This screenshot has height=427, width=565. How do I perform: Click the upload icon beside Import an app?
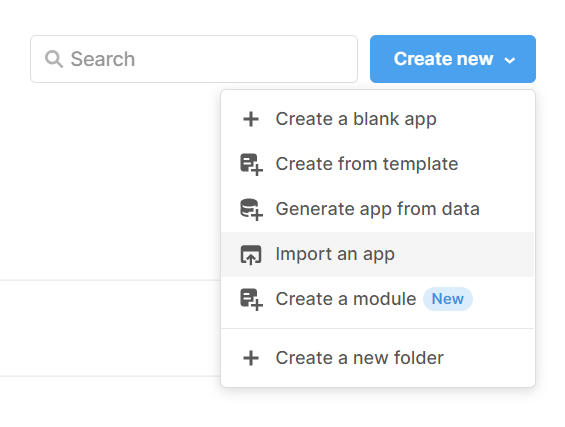pos(251,254)
